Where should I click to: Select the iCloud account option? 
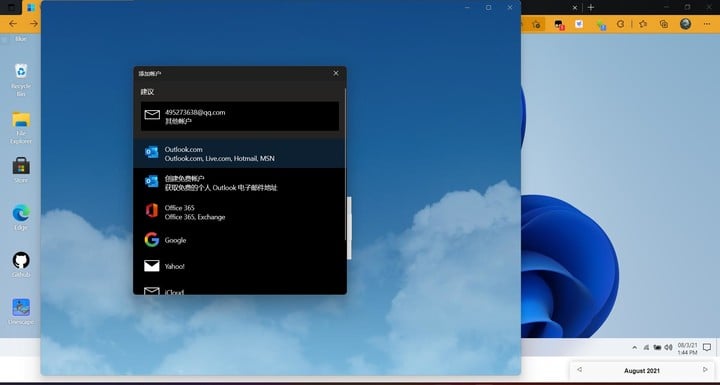(239, 289)
